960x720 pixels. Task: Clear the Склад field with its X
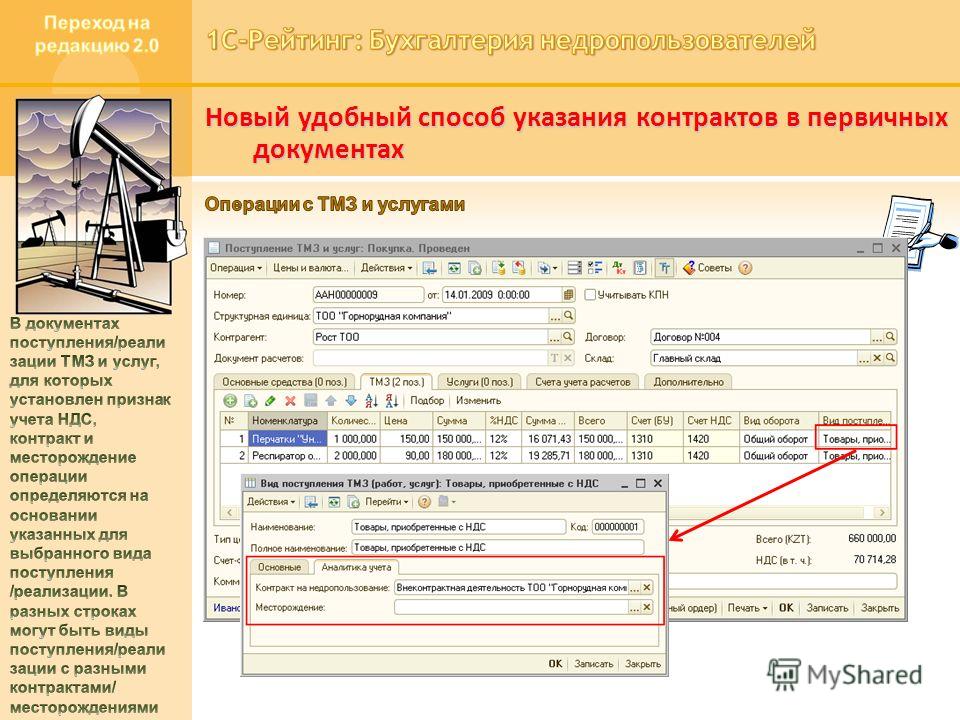[877, 358]
